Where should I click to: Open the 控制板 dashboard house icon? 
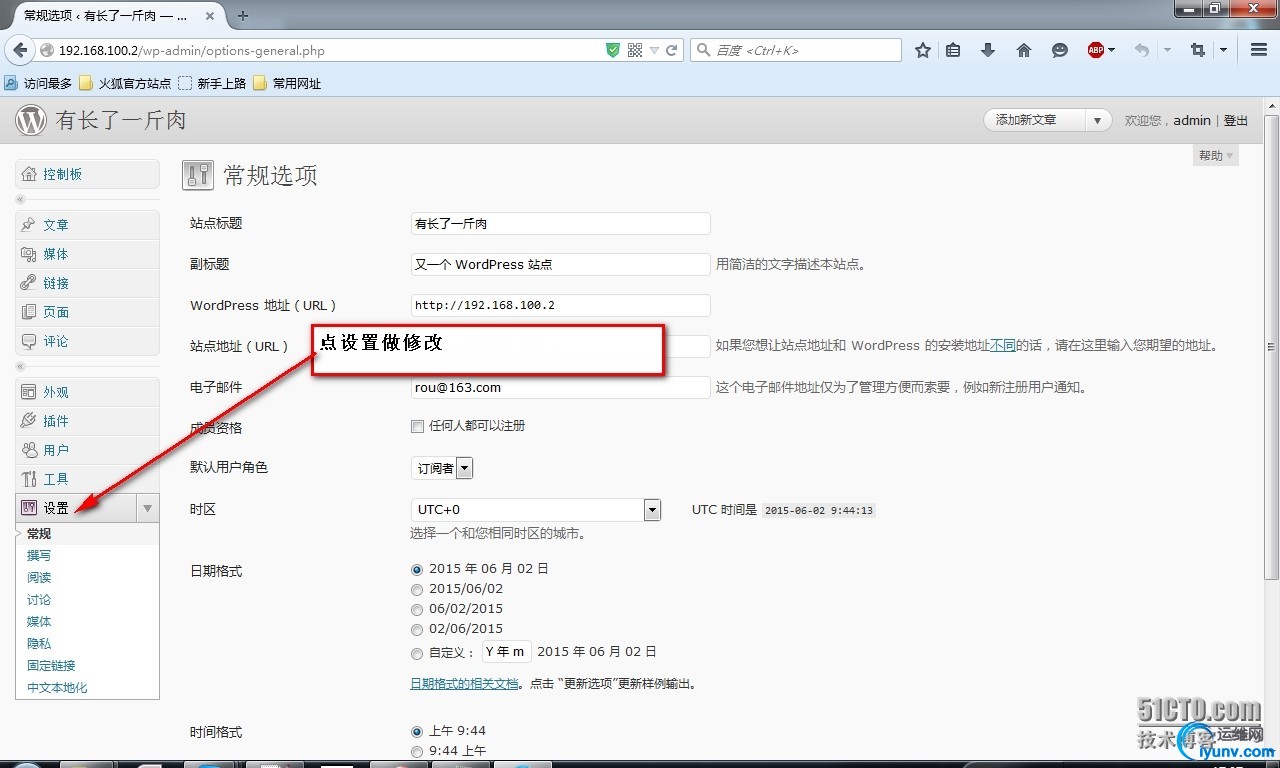tap(29, 174)
